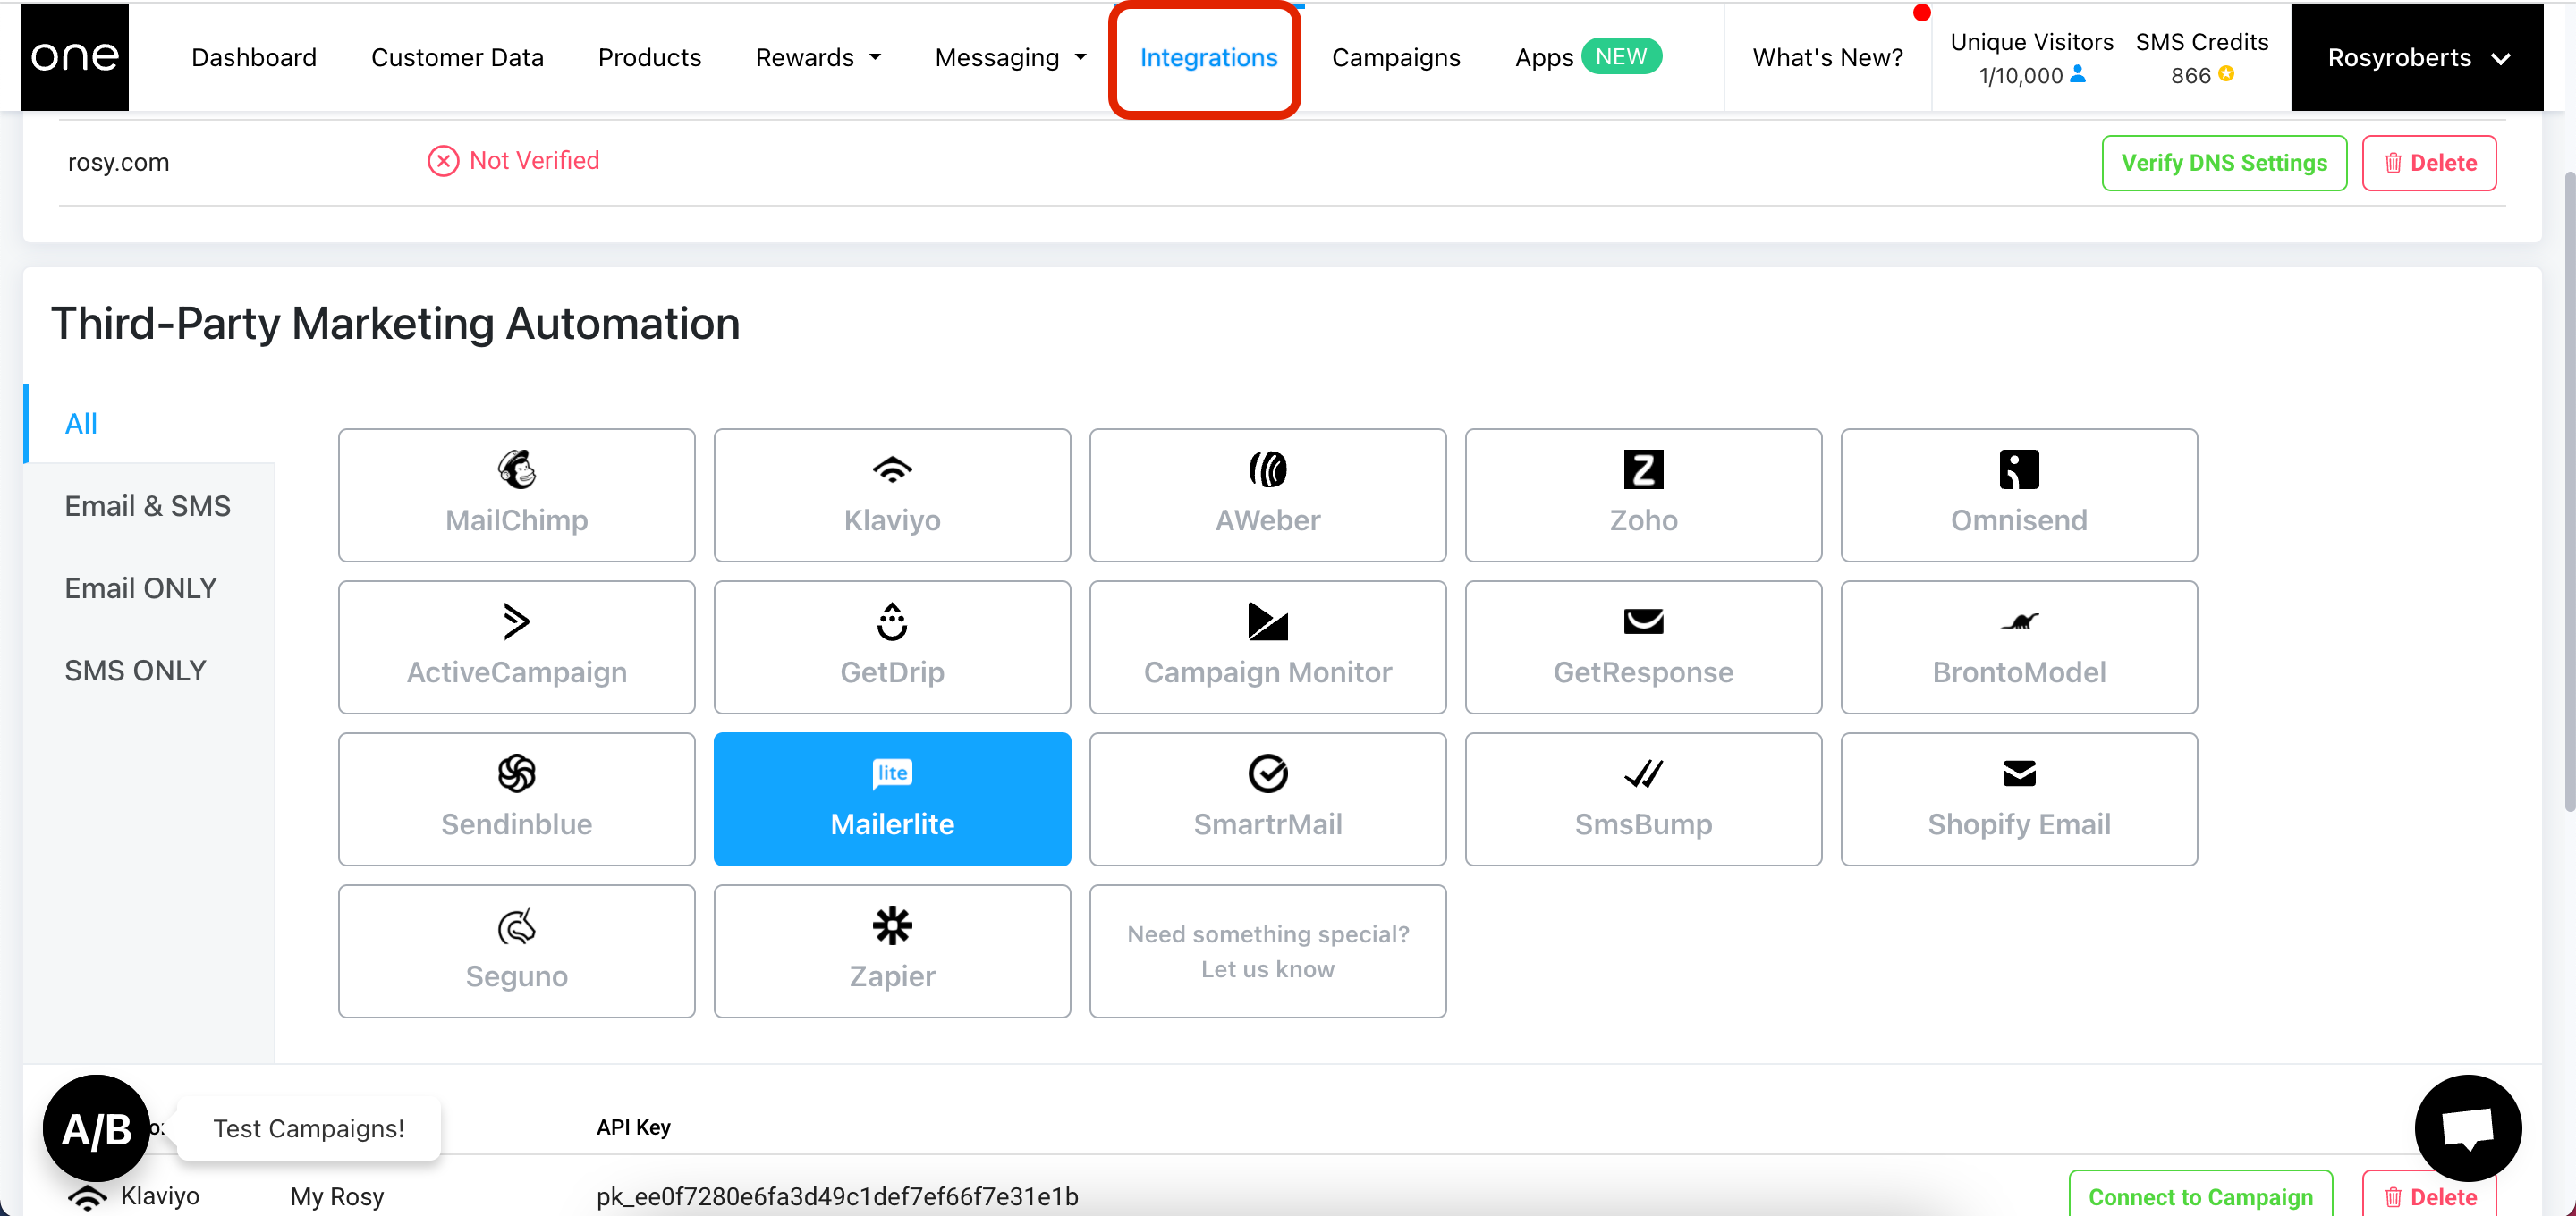Click the Klaviyo API key value
This screenshot has height=1216, width=2576.
[837, 1196]
